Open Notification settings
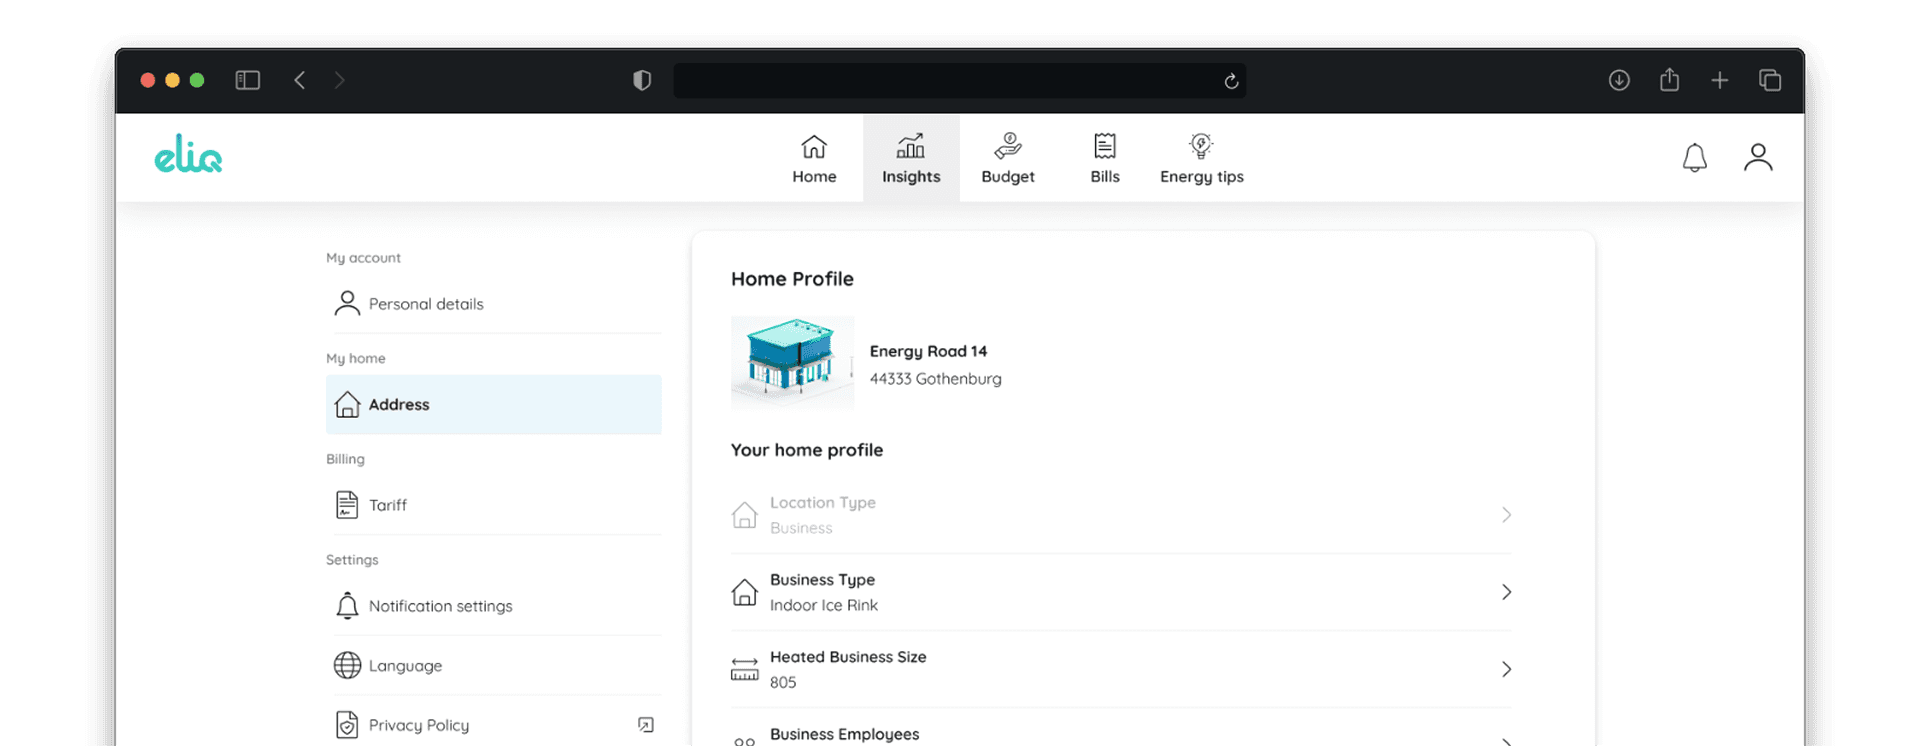1920x746 pixels. [494, 606]
